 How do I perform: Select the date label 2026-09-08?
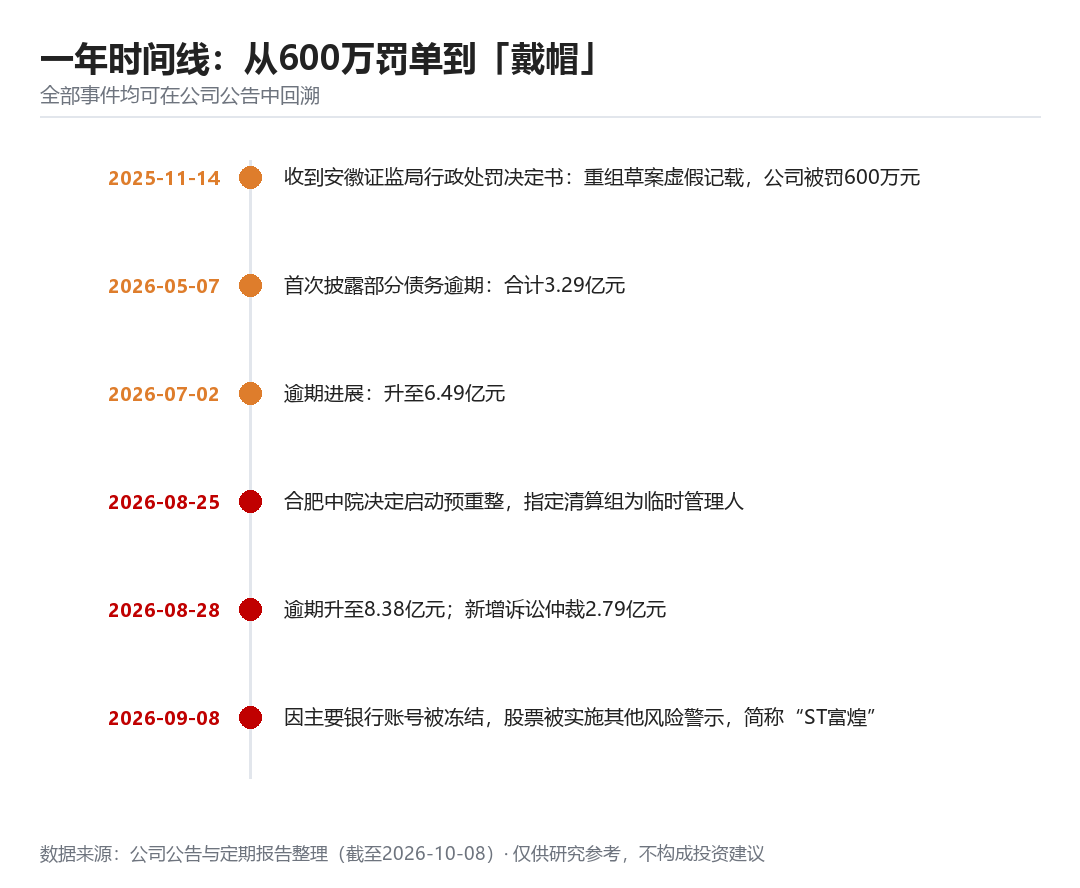[164, 719]
